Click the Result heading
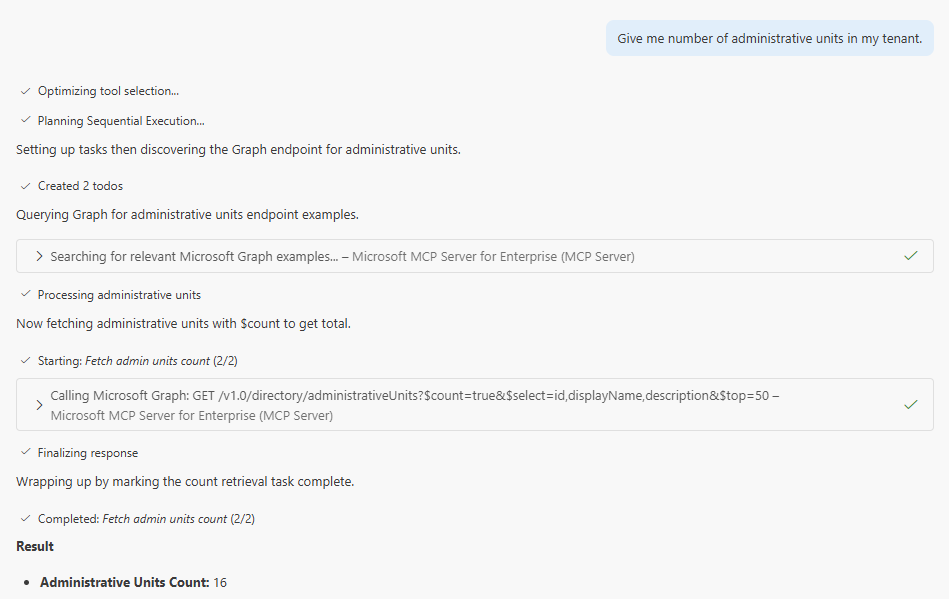The width and height of the screenshot is (949, 599). (x=35, y=547)
